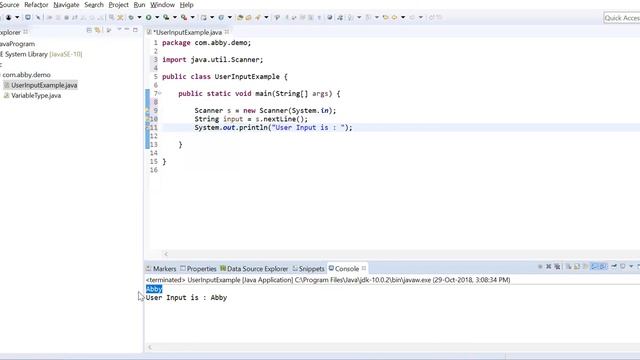Click the Display Selected Console icon

[623, 267]
